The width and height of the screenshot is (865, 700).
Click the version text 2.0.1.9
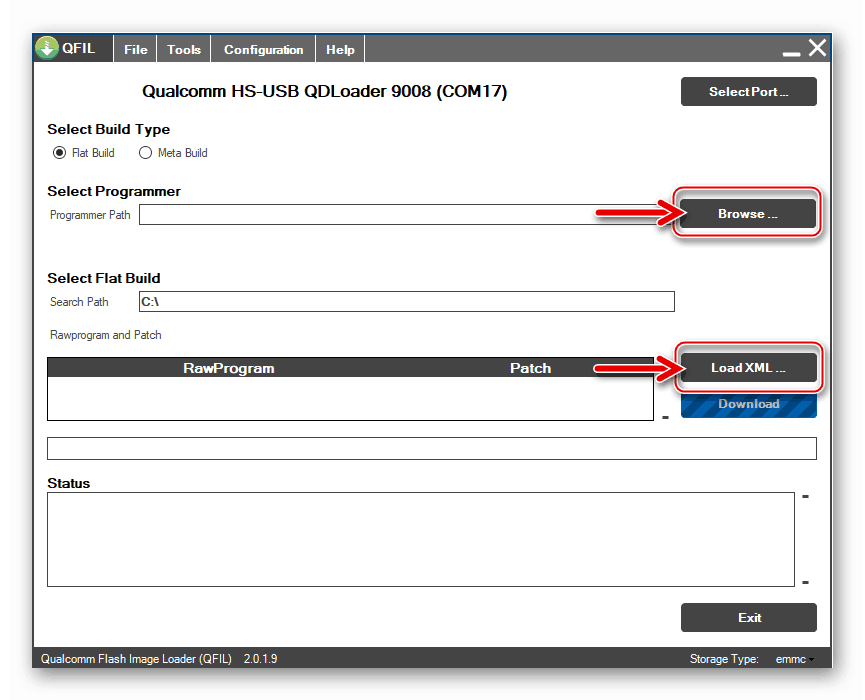tap(260, 659)
